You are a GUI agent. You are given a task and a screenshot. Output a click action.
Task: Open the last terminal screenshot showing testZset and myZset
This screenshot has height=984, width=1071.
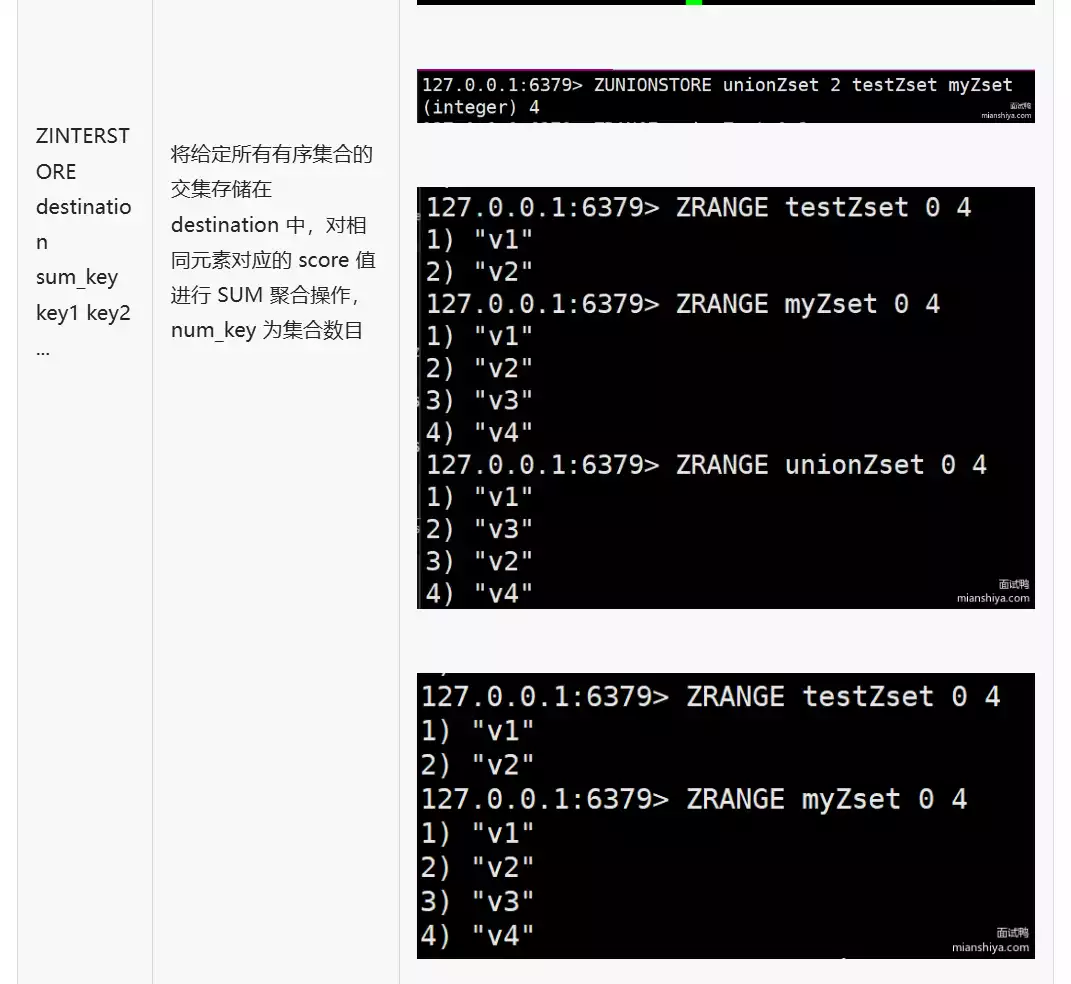(x=725, y=815)
